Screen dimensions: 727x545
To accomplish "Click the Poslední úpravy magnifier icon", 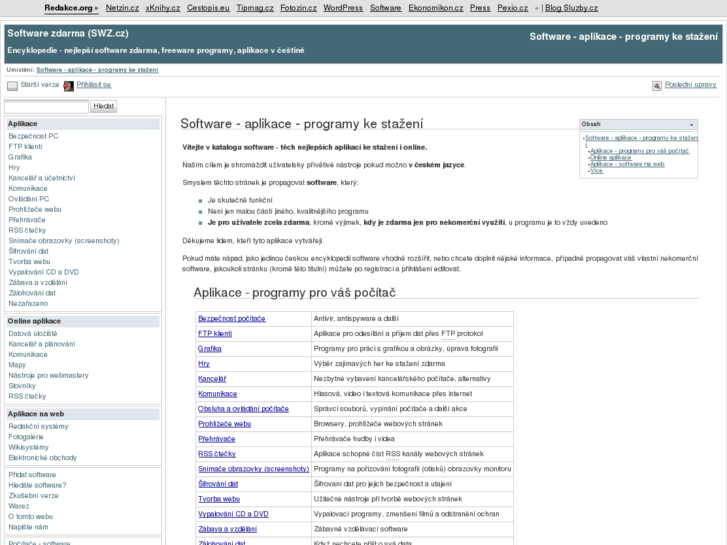I will (x=657, y=86).
